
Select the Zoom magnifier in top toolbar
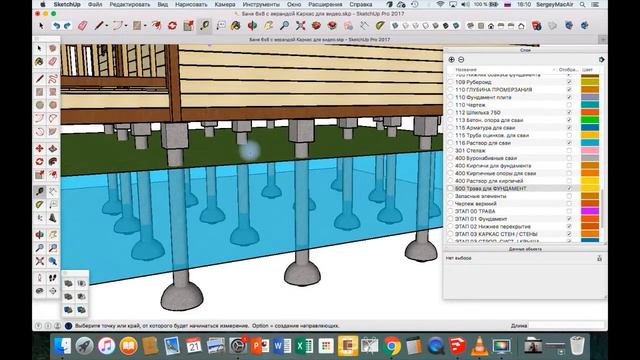coord(284,26)
